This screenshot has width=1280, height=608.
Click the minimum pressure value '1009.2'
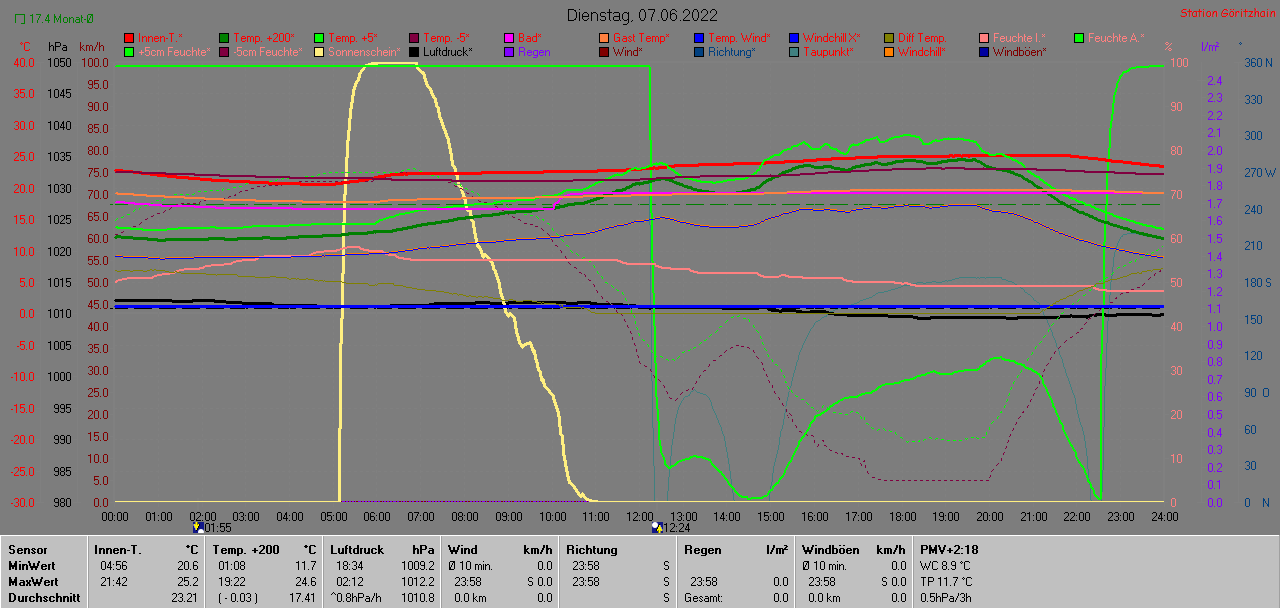click(x=418, y=566)
